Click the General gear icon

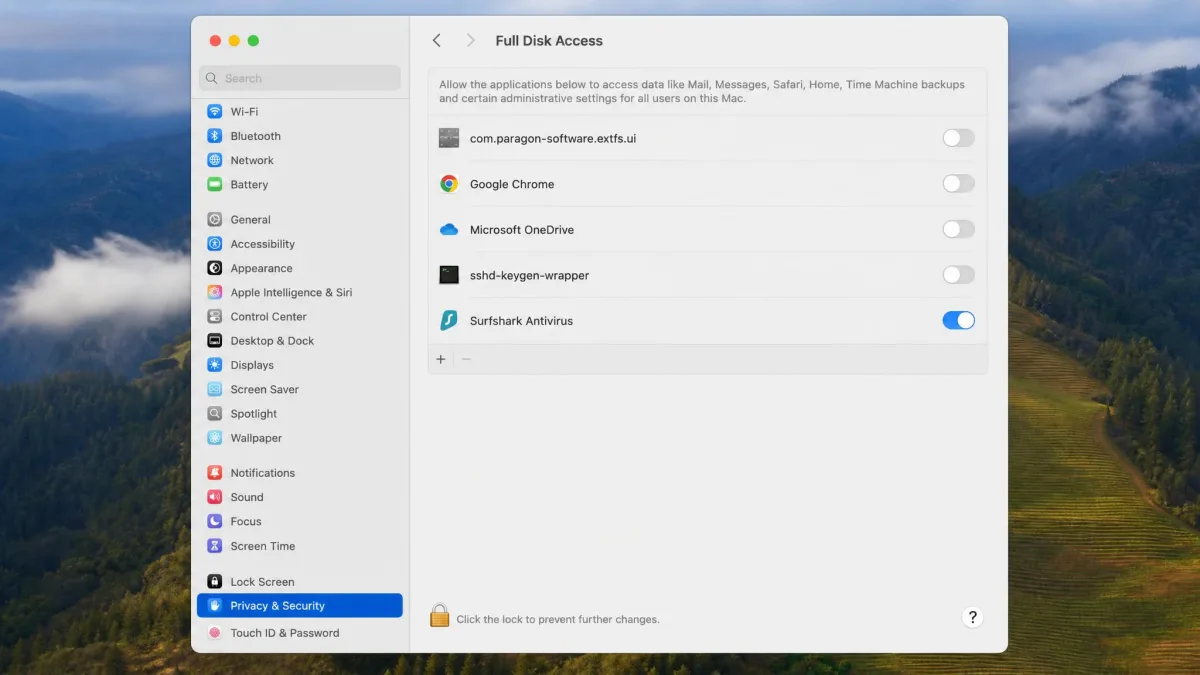pos(214,220)
